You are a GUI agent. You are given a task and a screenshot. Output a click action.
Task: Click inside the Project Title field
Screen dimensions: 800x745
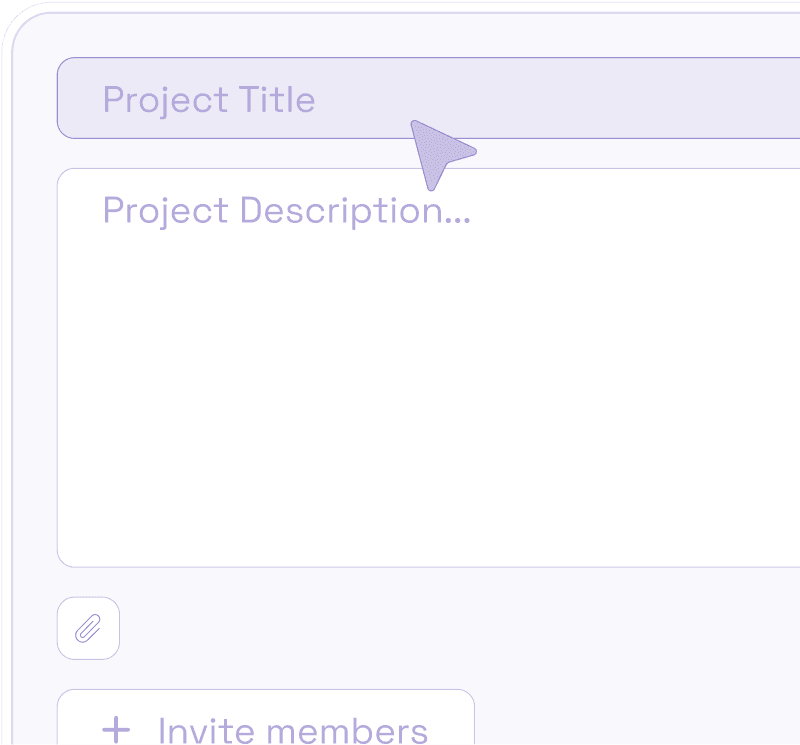pos(300,98)
